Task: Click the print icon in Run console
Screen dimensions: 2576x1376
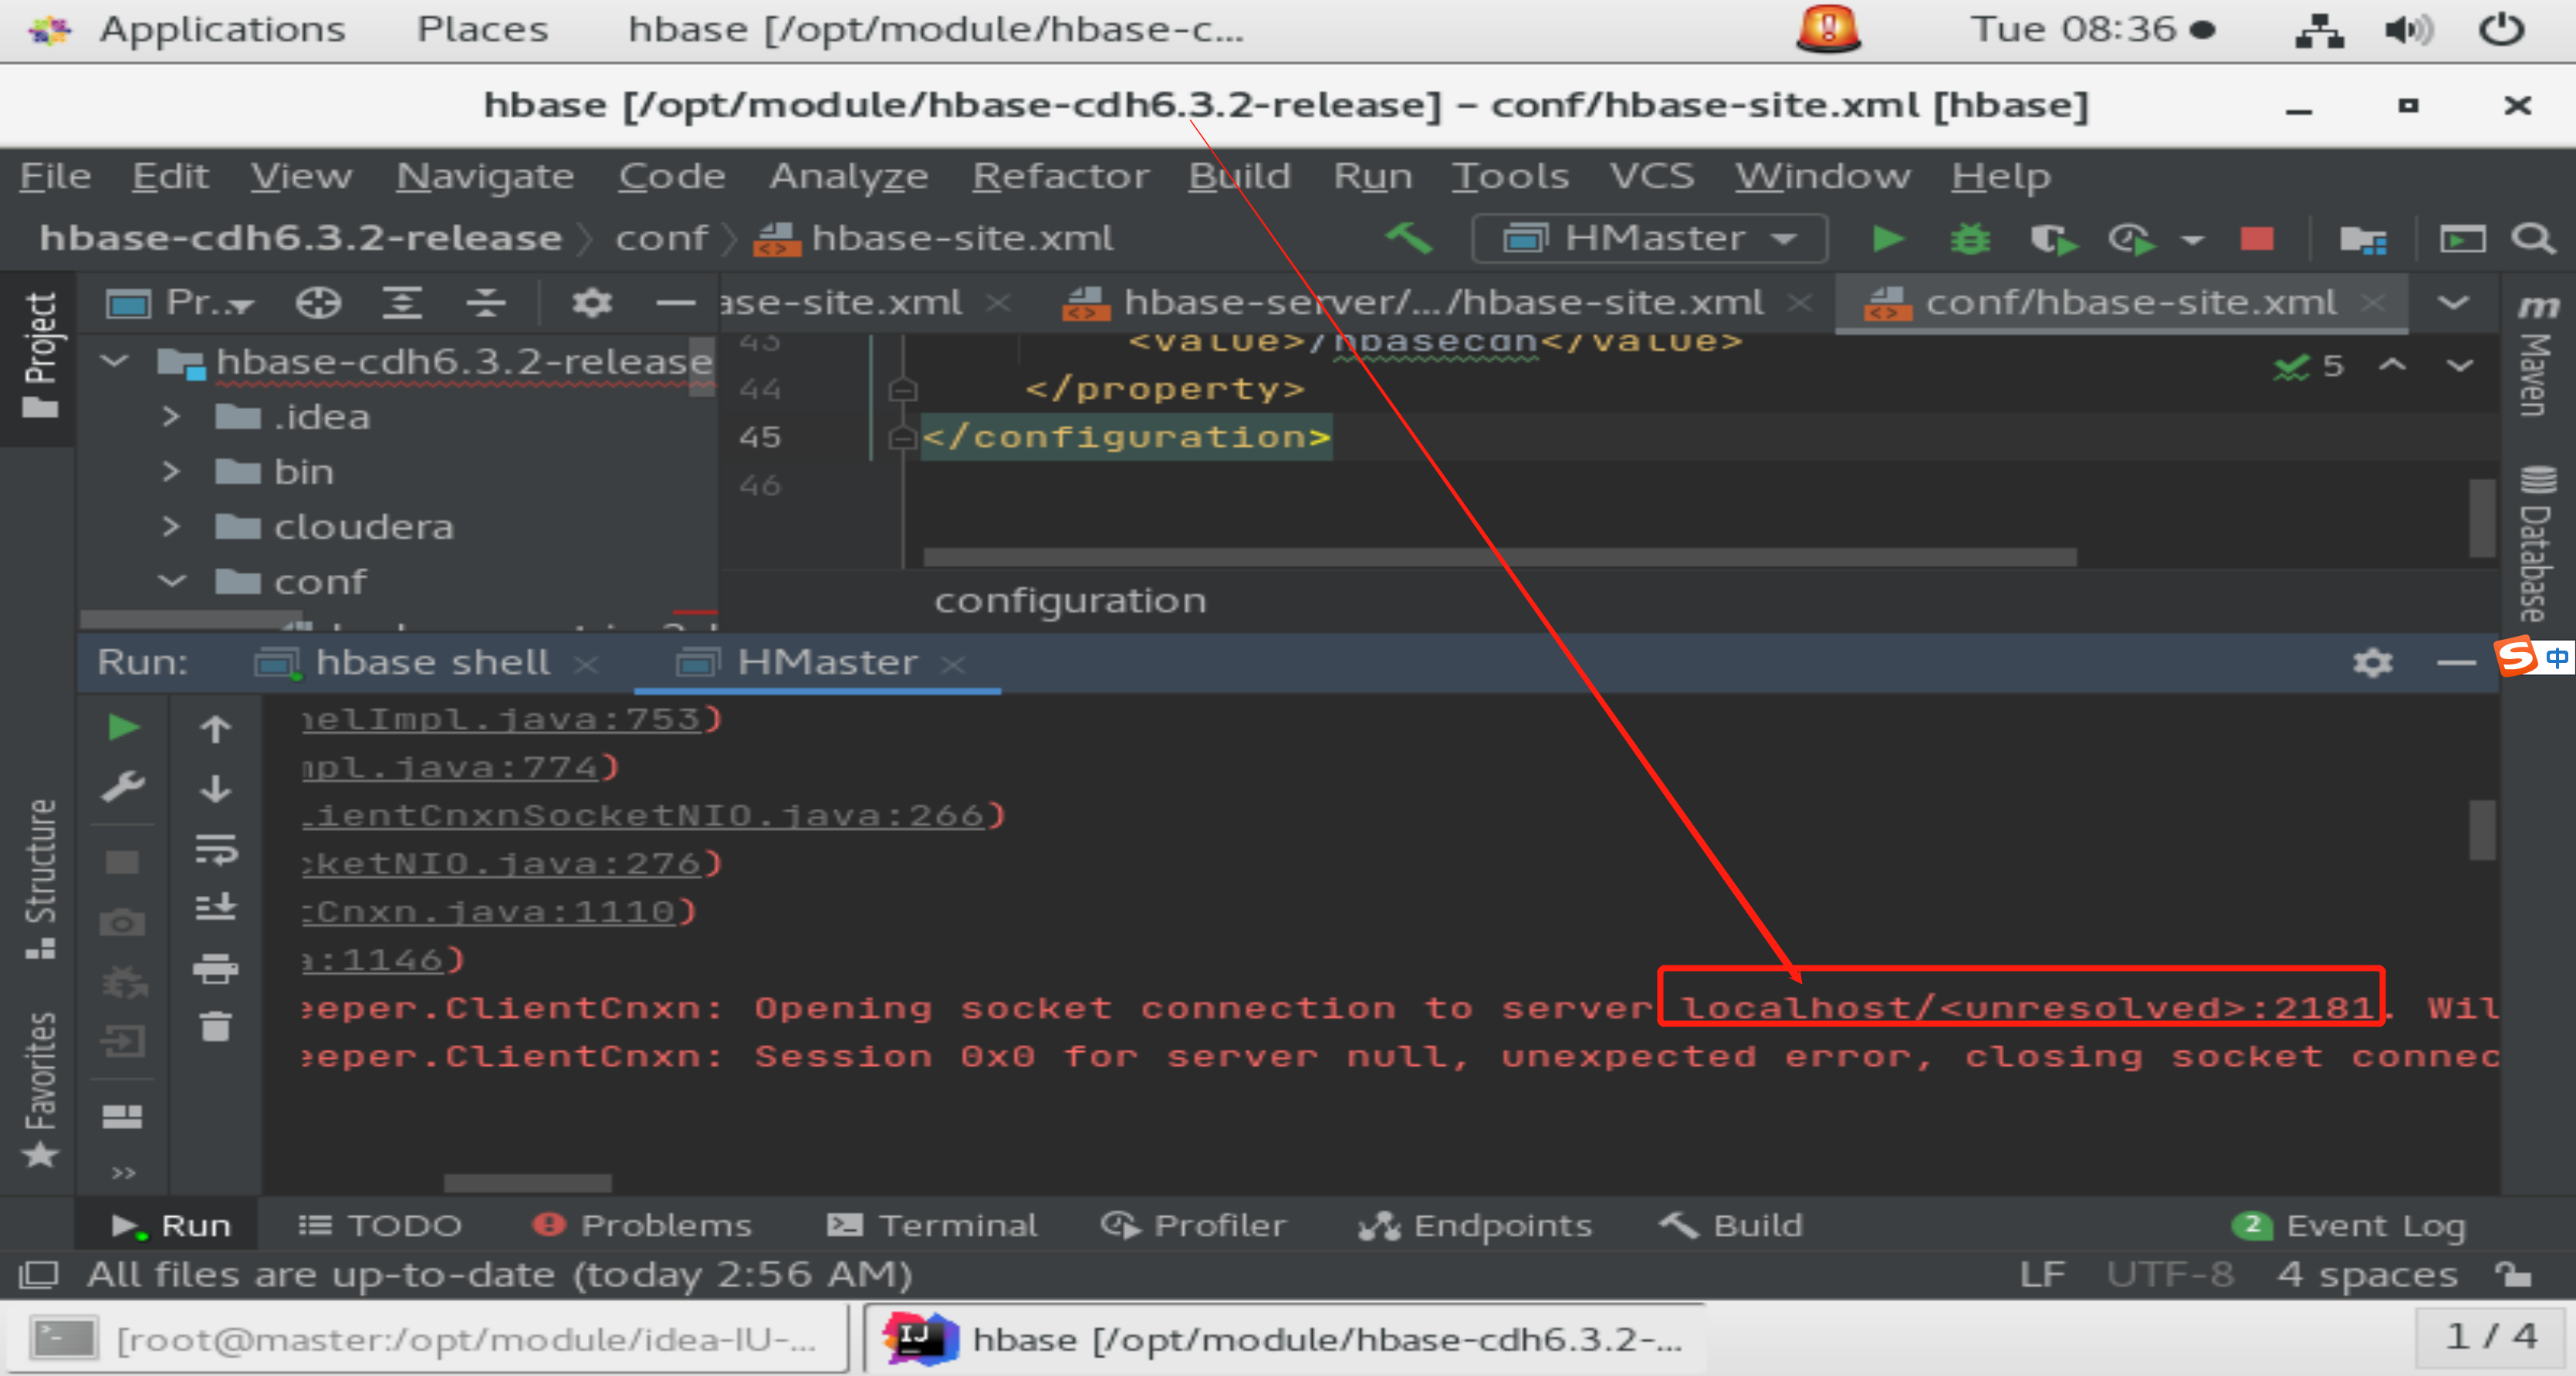Action: pos(215,967)
